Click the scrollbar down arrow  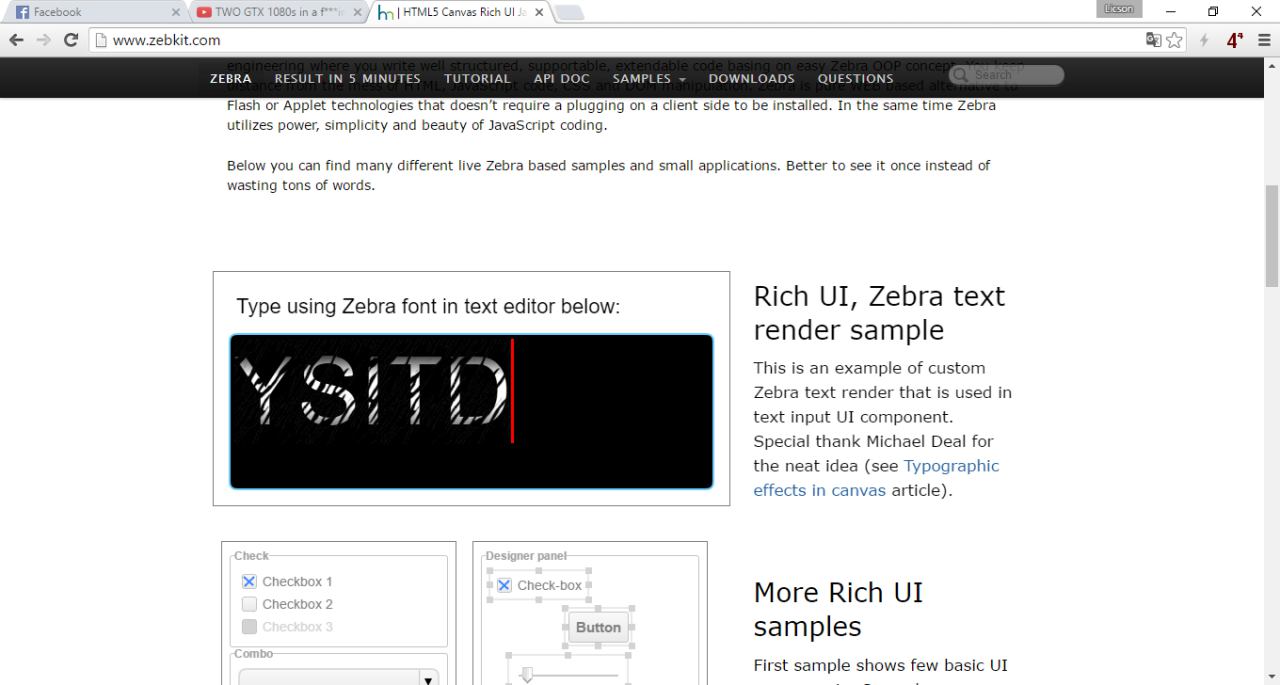tap(1271, 676)
